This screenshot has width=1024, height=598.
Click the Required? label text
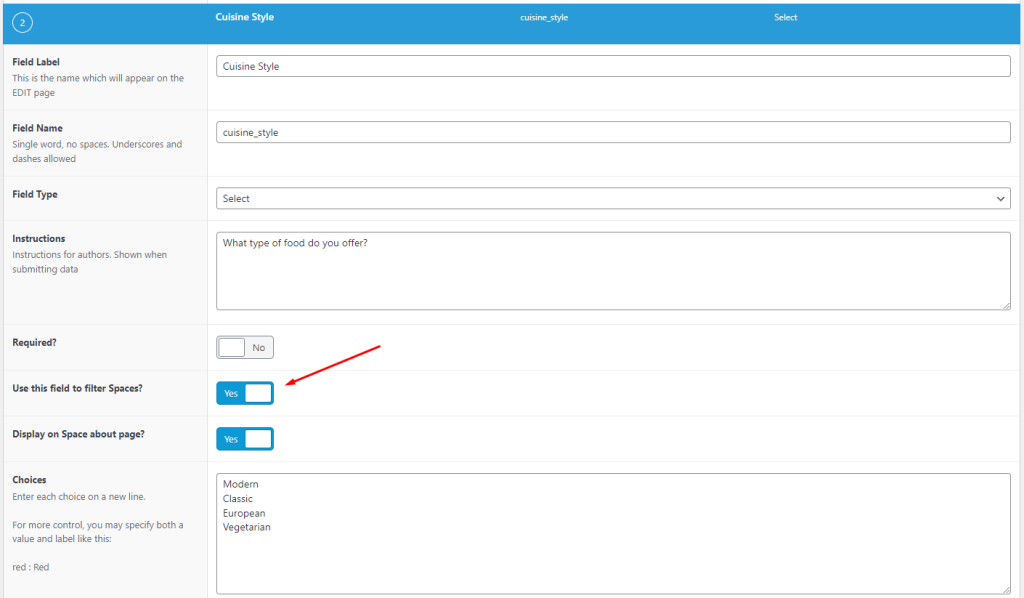(x=34, y=342)
